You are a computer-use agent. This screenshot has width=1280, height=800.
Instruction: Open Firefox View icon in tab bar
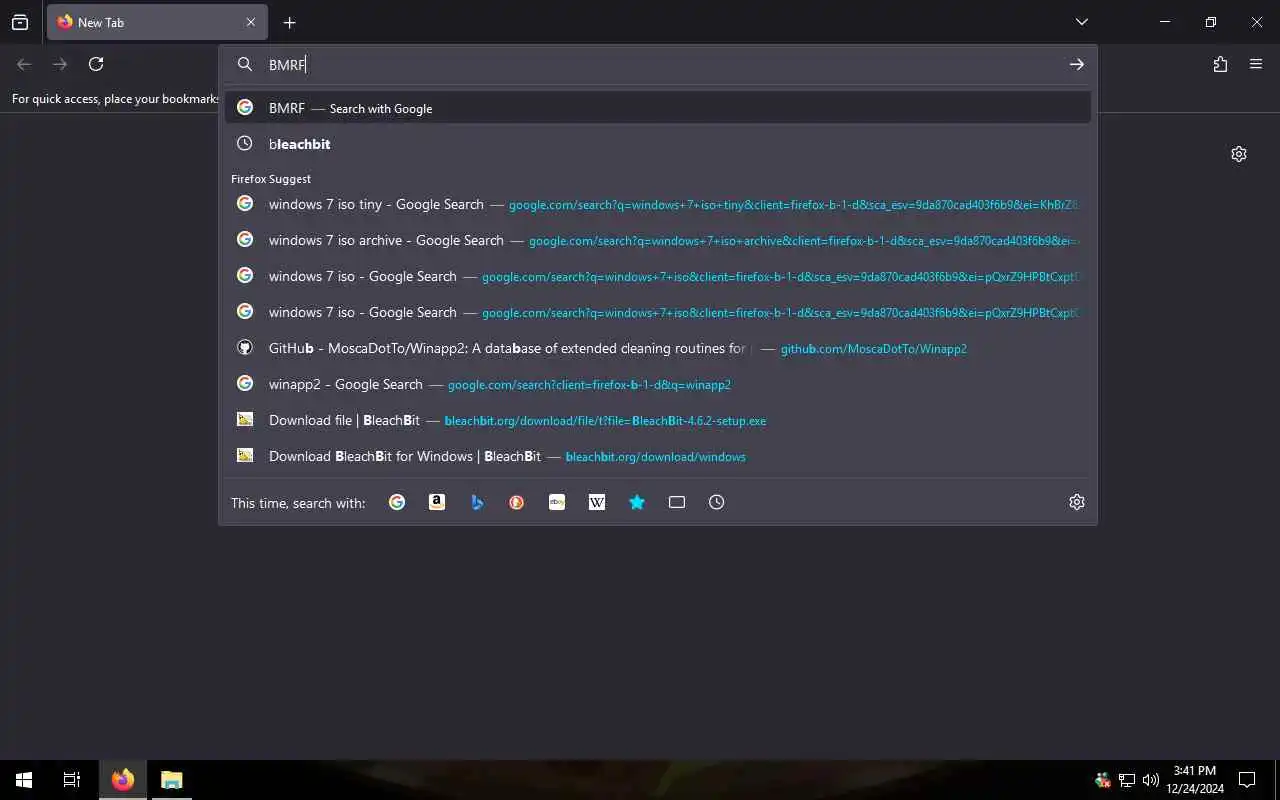(x=20, y=22)
